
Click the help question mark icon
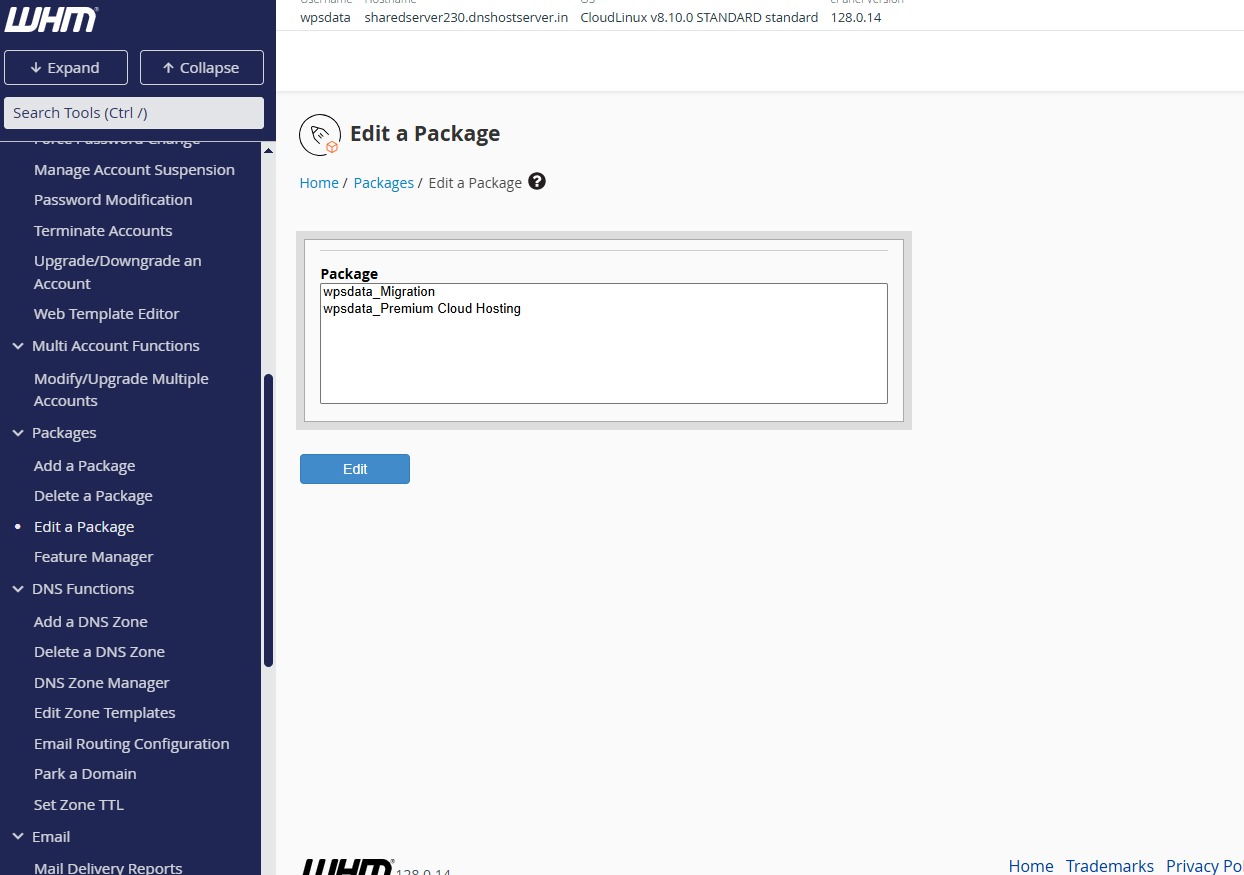click(x=537, y=182)
